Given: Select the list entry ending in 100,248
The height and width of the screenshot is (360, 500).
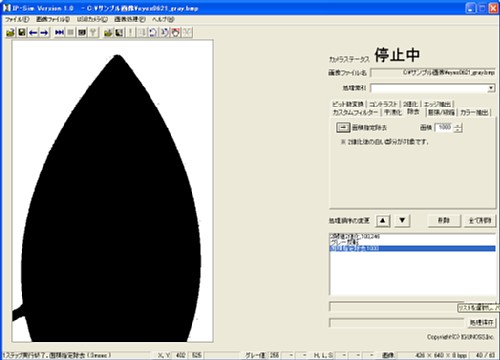Looking at the screenshot, I should (412, 236).
